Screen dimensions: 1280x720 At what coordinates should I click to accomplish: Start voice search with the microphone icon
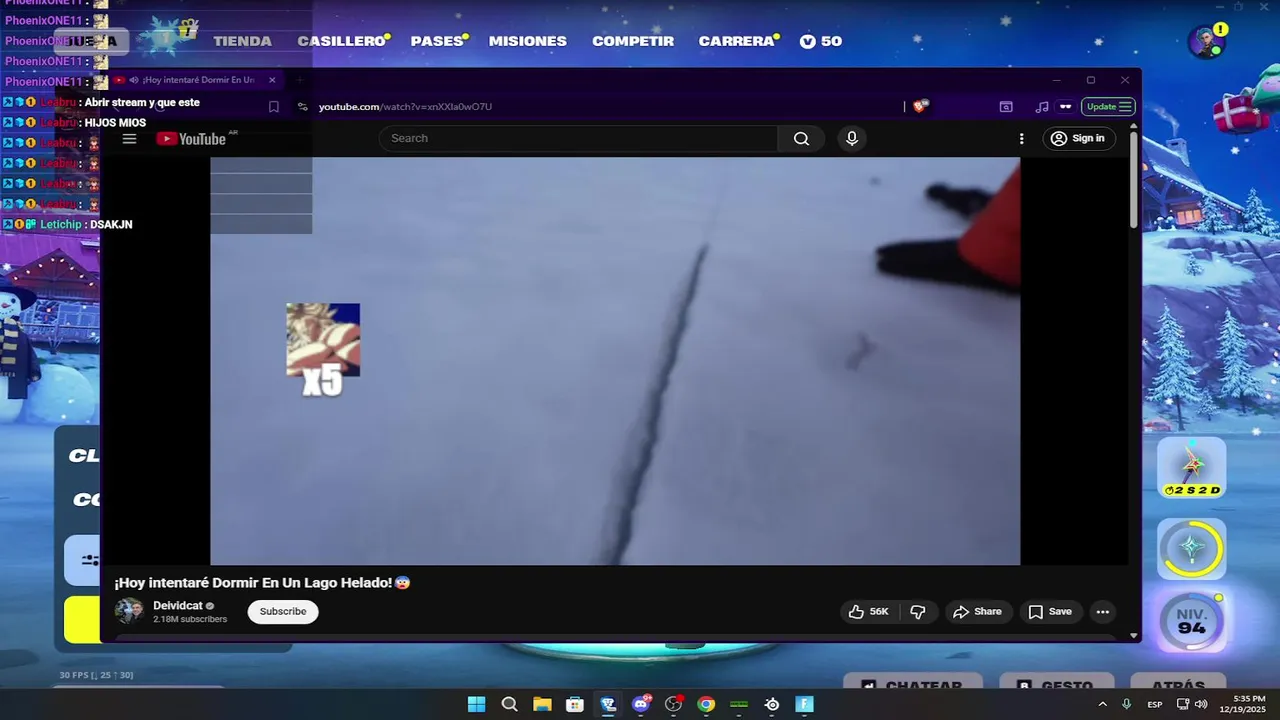click(x=852, y=139)
